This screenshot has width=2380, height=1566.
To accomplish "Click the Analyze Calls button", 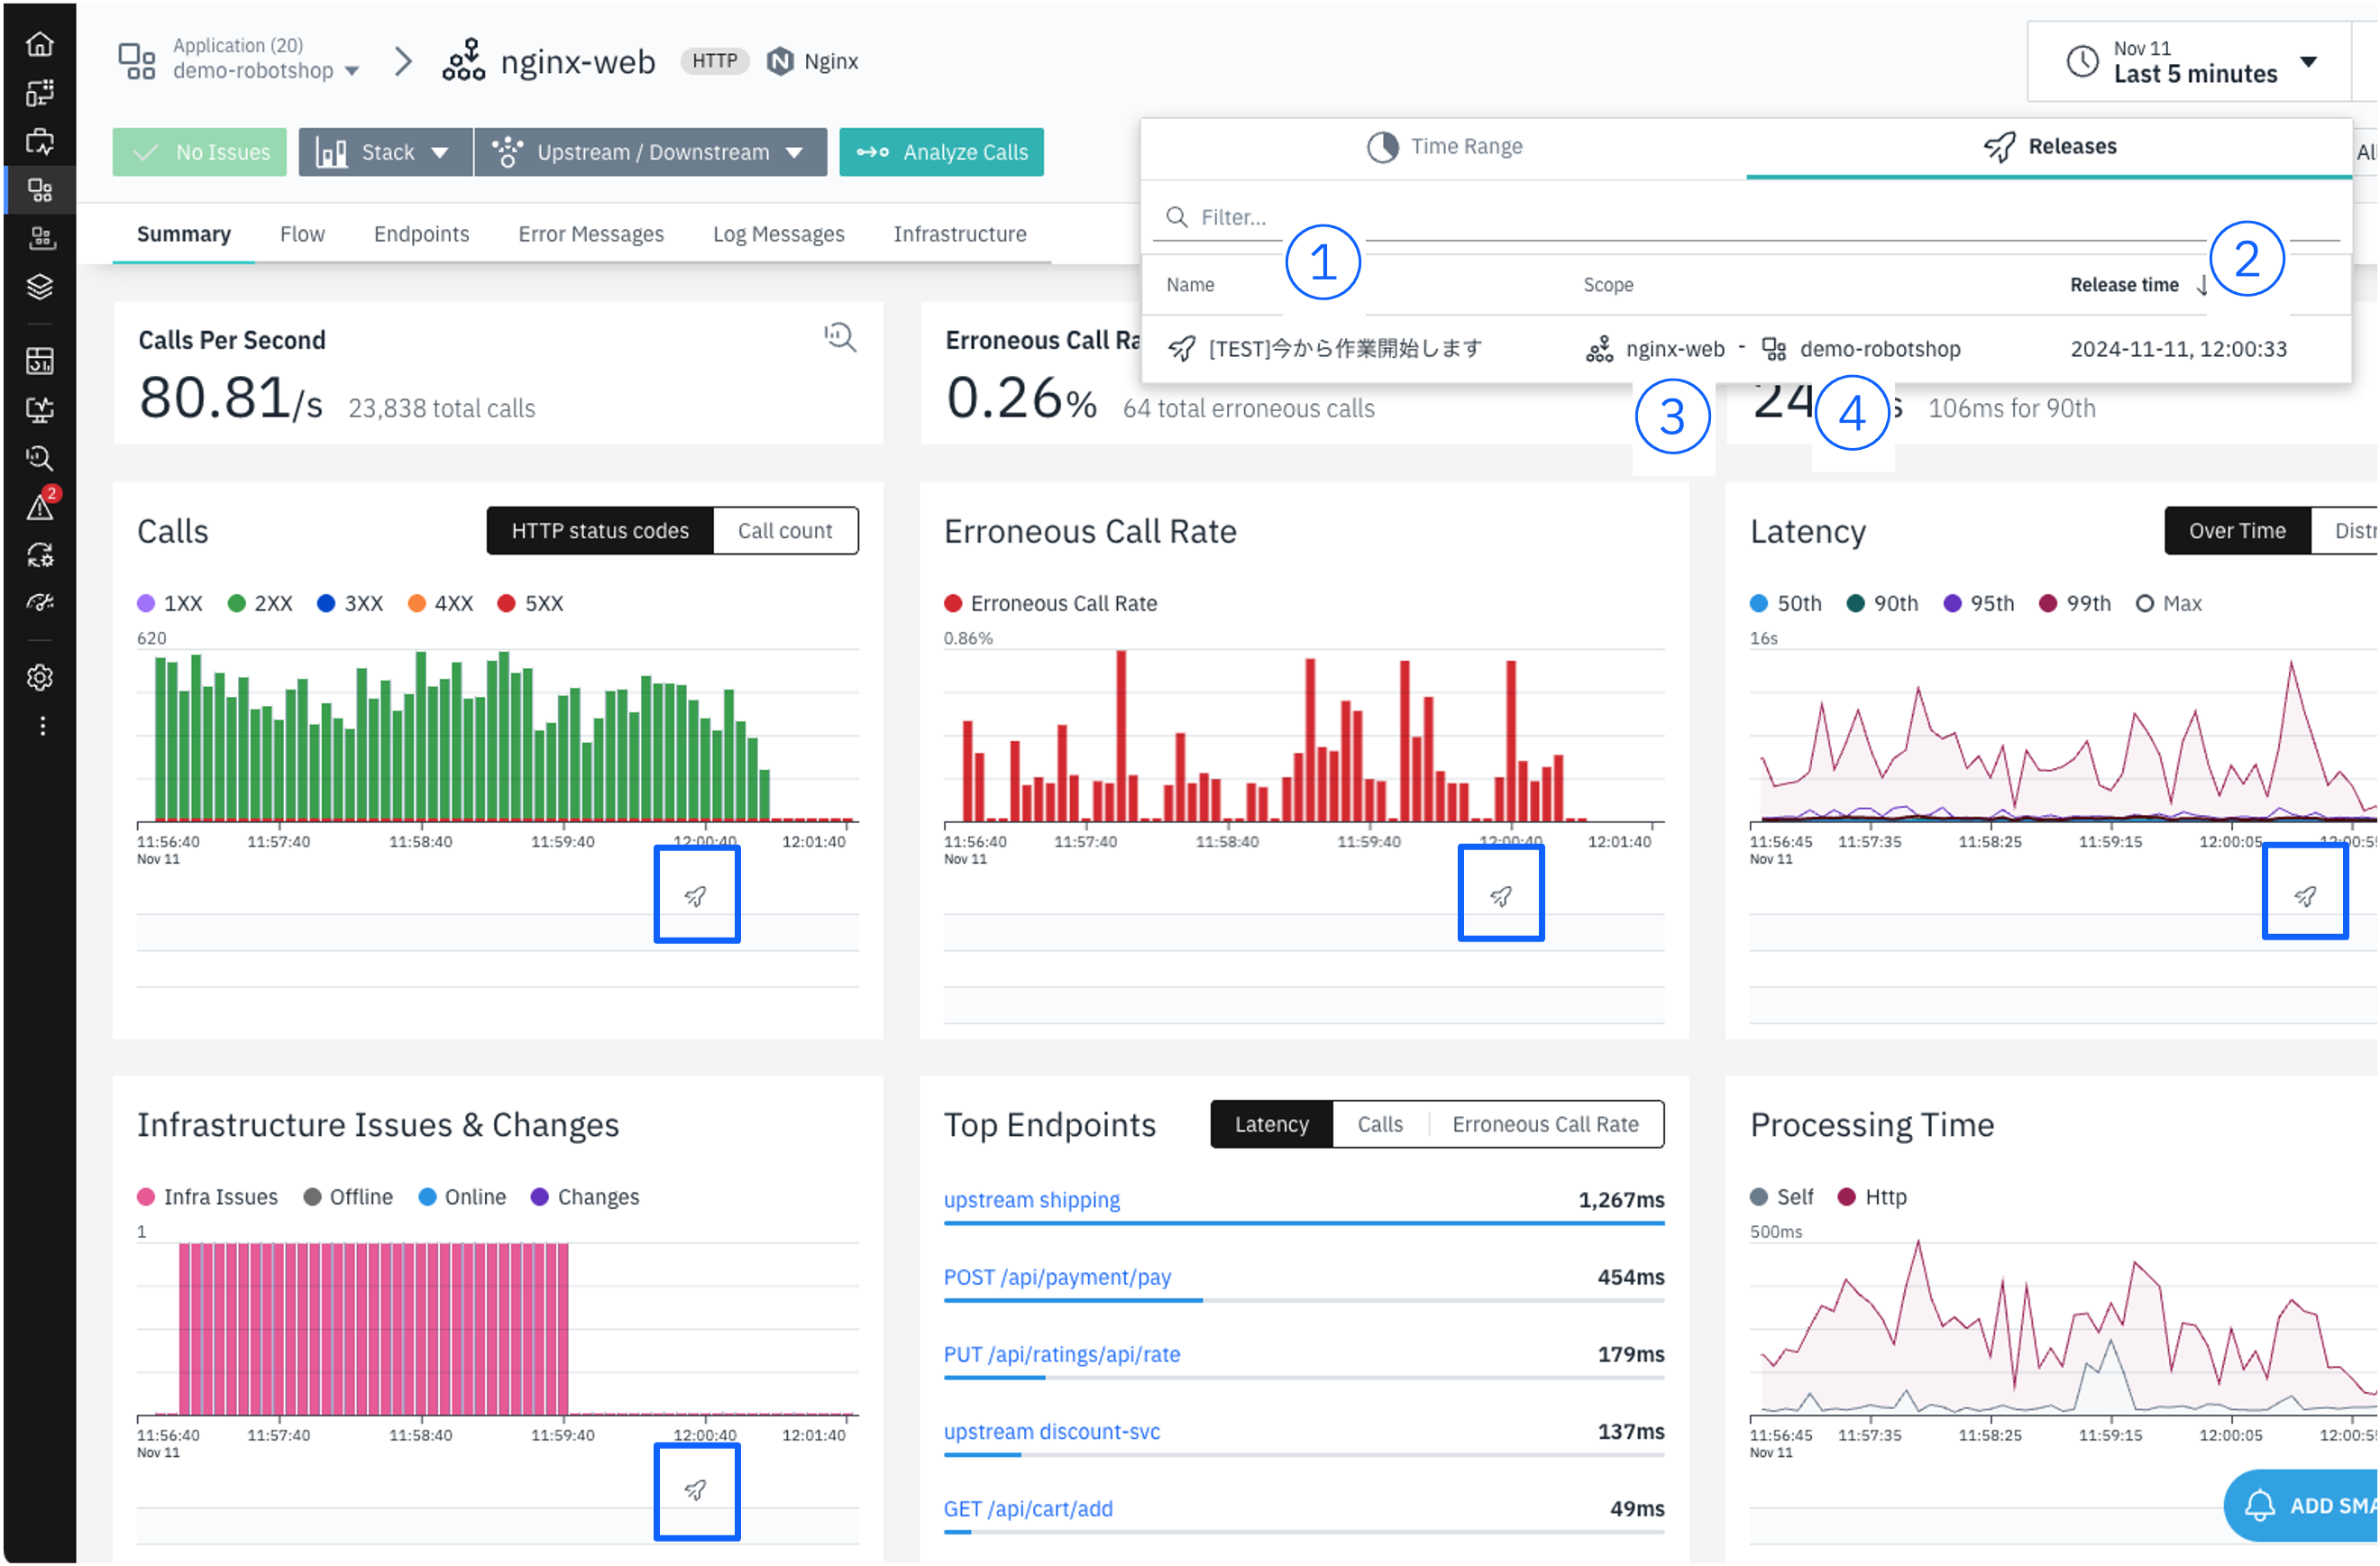I will (x=941, y=152).
